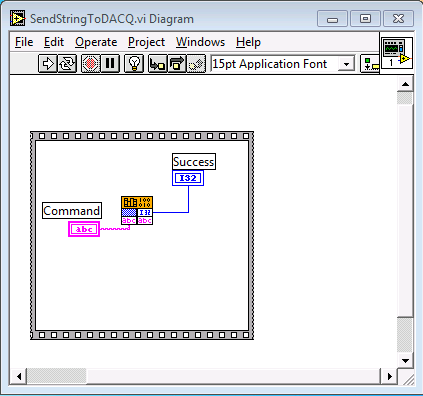Click the Step Over button

click(x=177, y=63)
